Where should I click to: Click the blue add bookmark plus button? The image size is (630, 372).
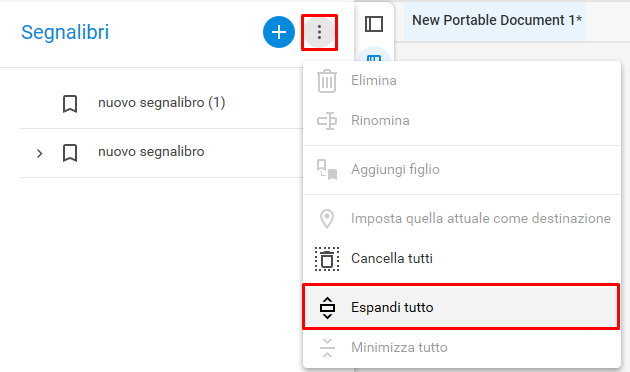coord(279,32)
